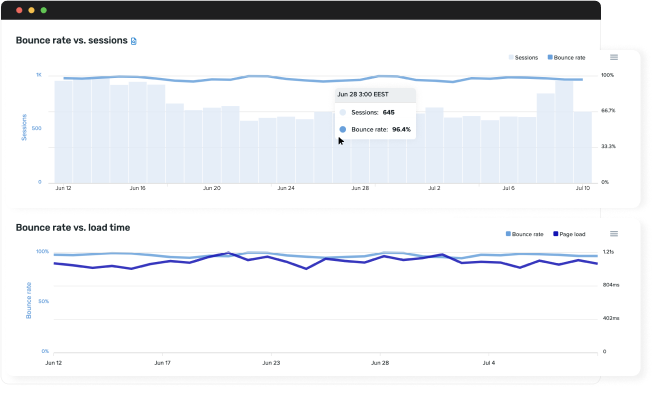Image resolution: width=654 pixels, height=410 pixels.
Task: Click the 66.7% right axis label
Action: 608,111
